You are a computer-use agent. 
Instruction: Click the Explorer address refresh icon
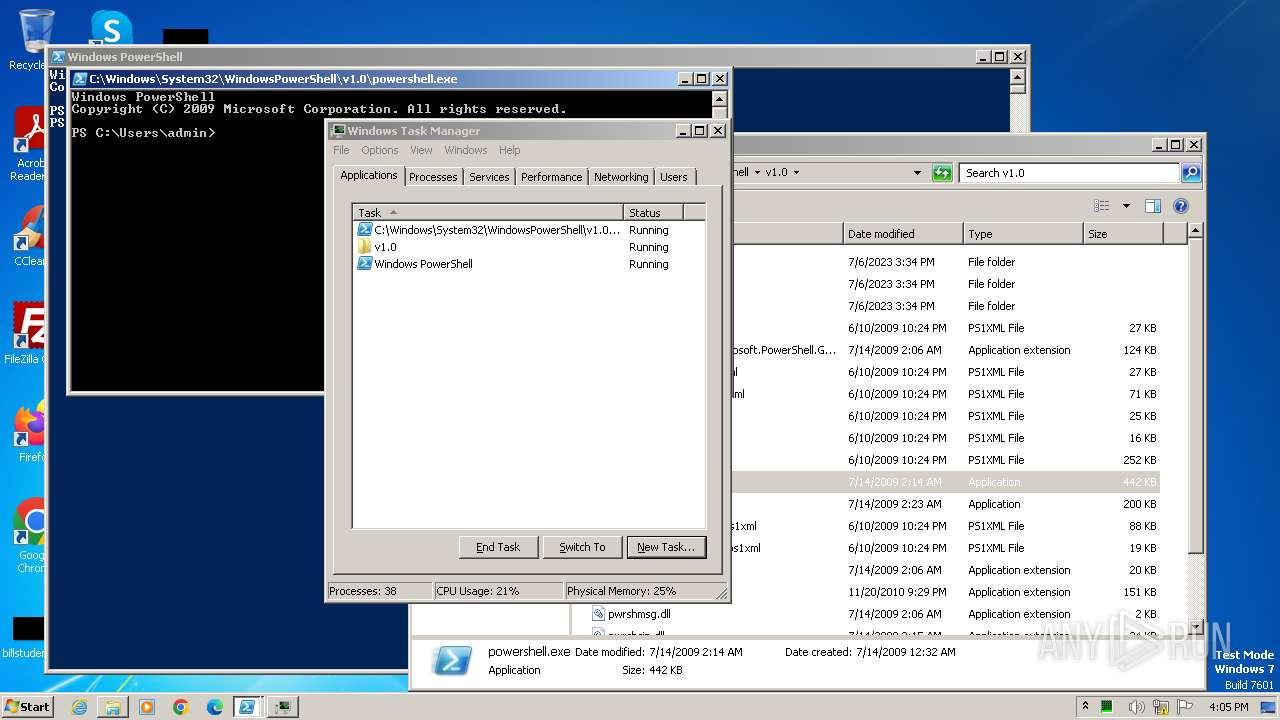point(941,173)
